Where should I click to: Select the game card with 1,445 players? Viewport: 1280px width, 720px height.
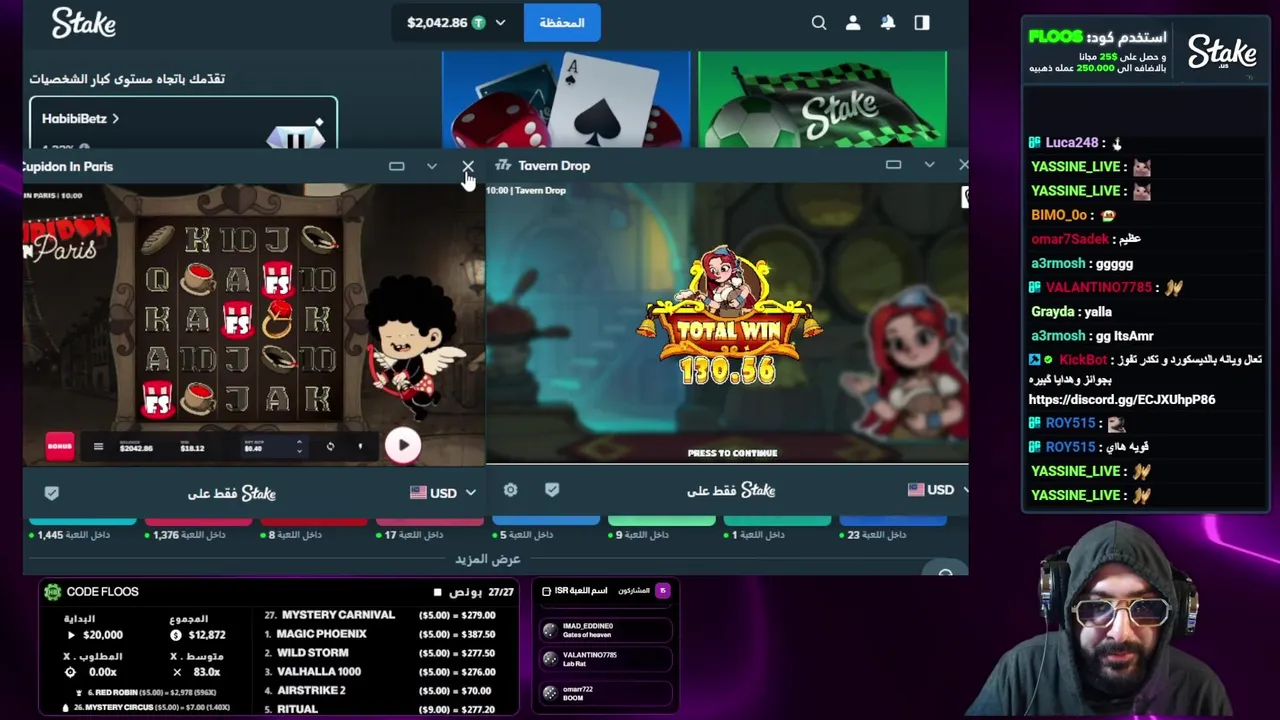82,528
